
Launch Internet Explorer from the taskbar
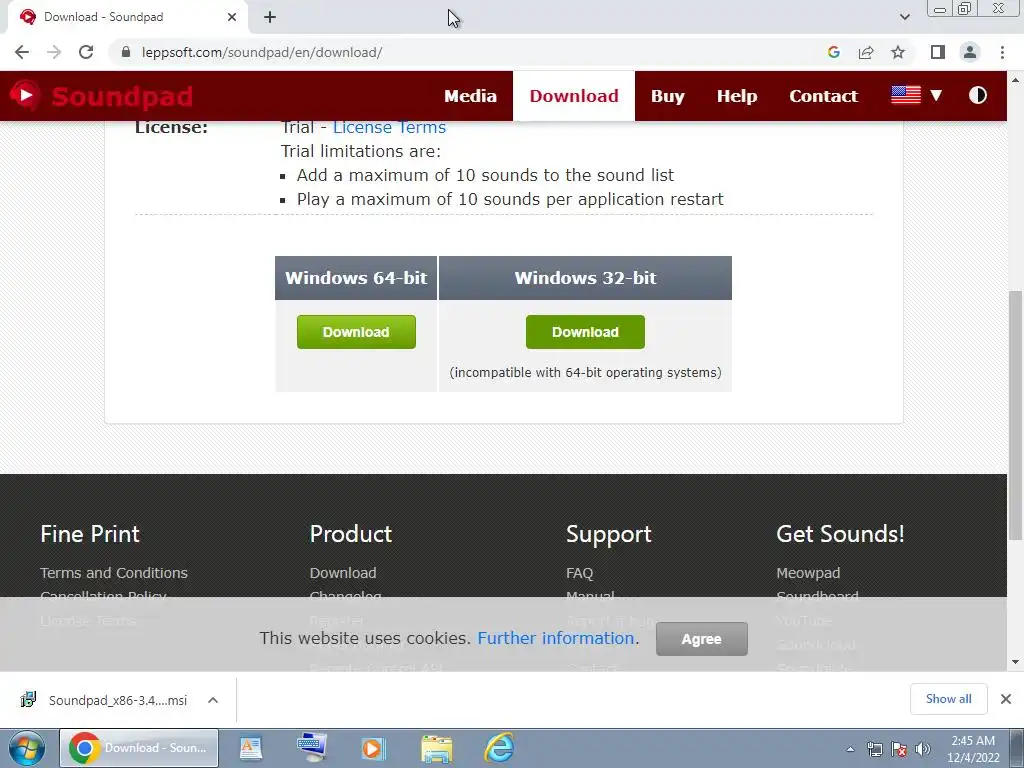(499, 748)
